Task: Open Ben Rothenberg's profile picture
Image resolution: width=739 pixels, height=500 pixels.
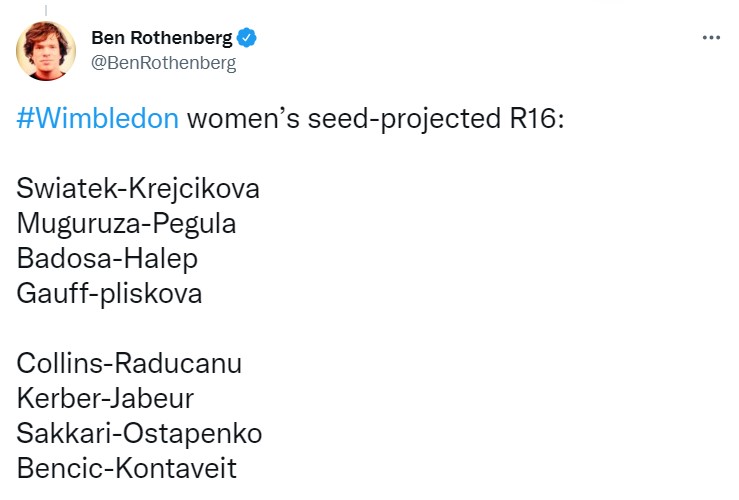Action: click(x=47, y=50)
